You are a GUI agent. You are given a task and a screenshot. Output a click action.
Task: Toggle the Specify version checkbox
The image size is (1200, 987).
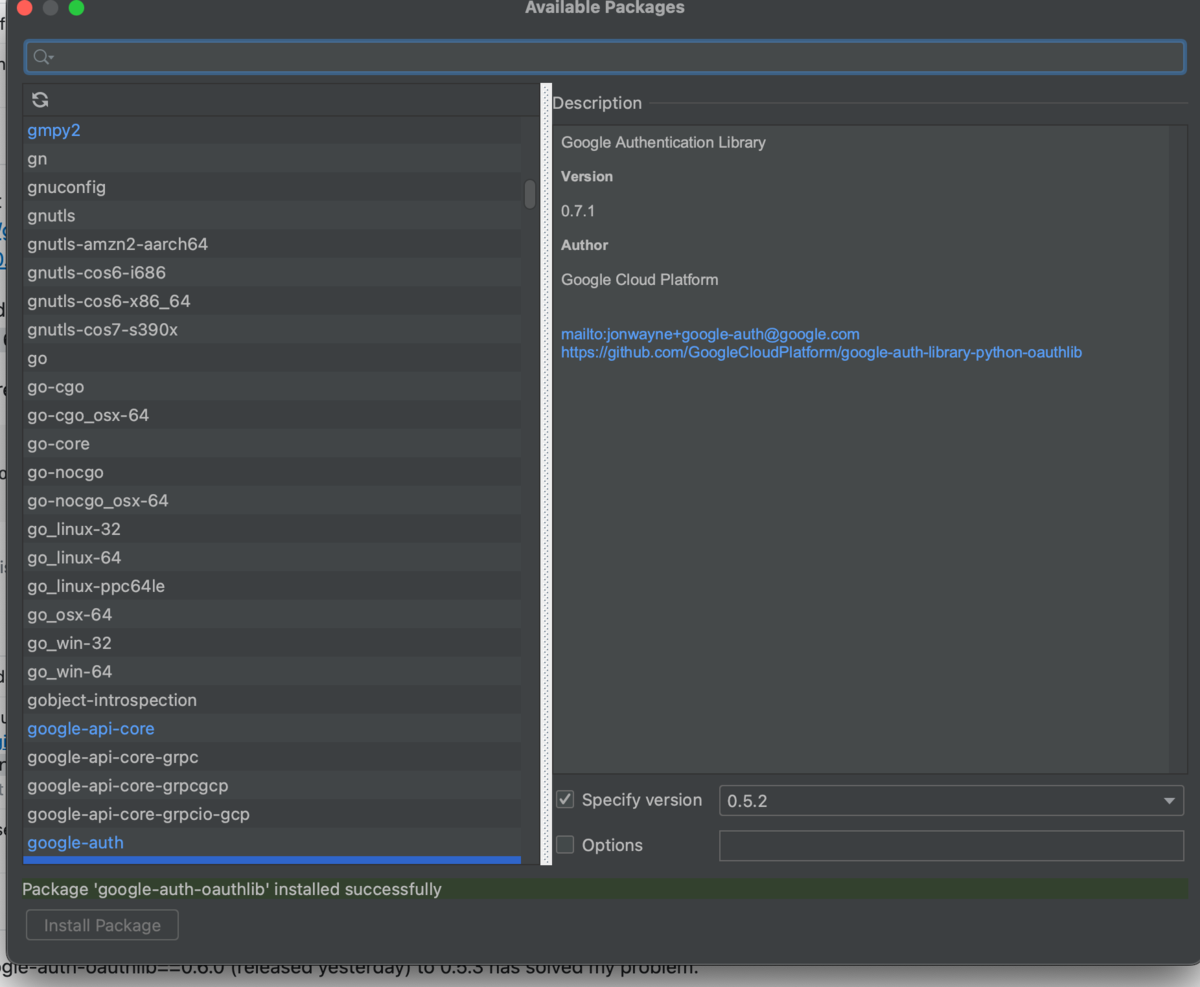point(565,800)
